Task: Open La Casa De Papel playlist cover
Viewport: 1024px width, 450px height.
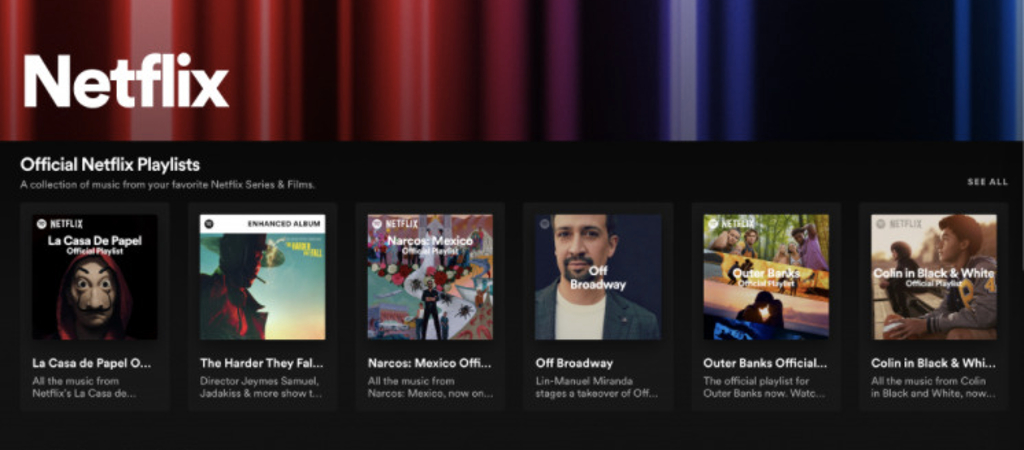Action: [x=95, y=277]
